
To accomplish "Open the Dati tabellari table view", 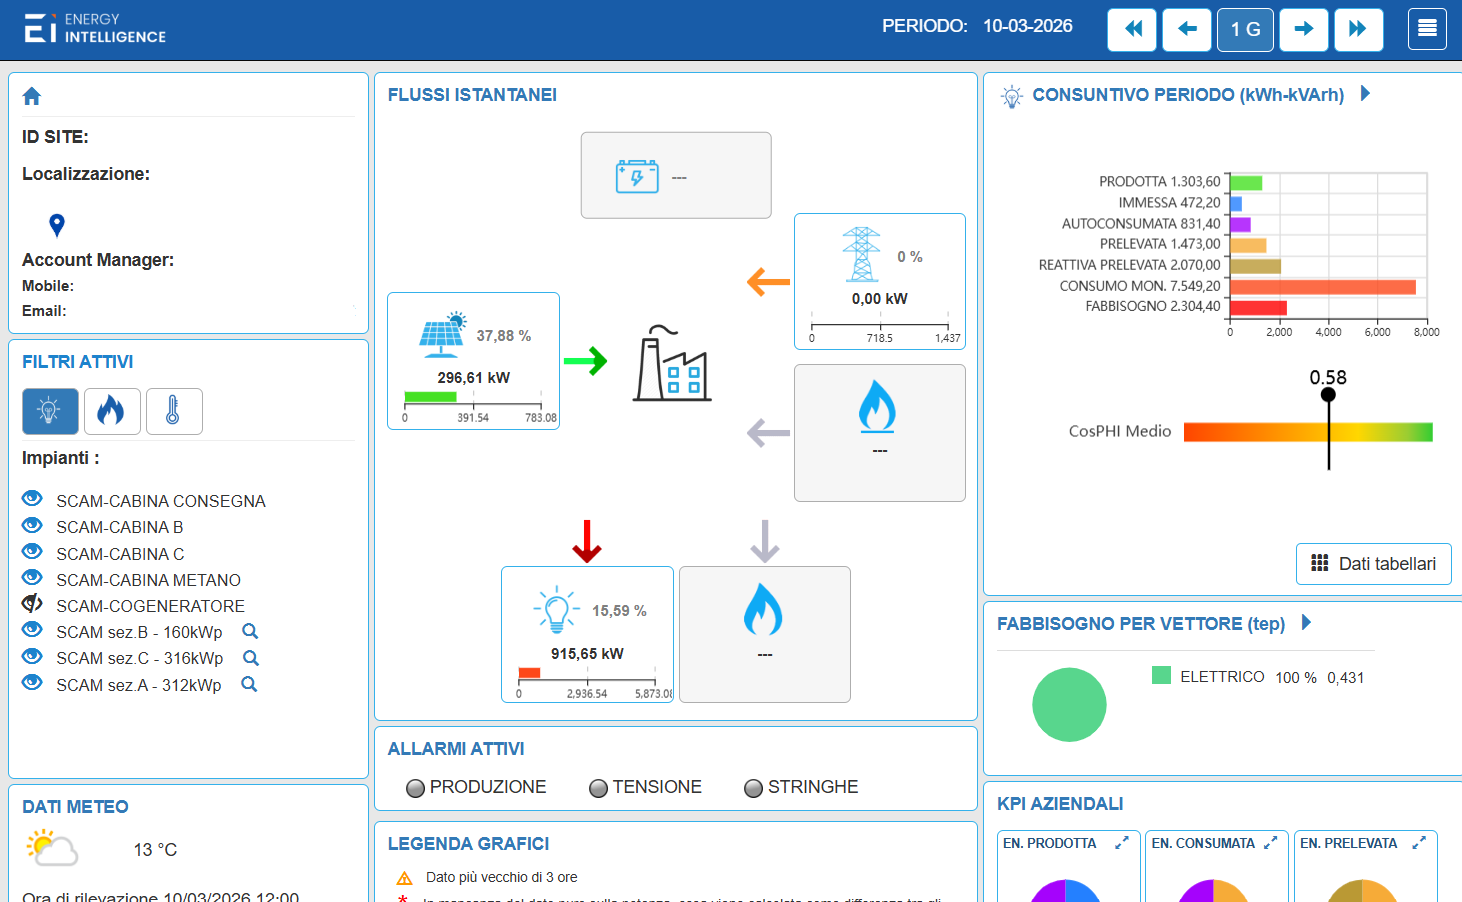I will click(x=1373, y=564).
